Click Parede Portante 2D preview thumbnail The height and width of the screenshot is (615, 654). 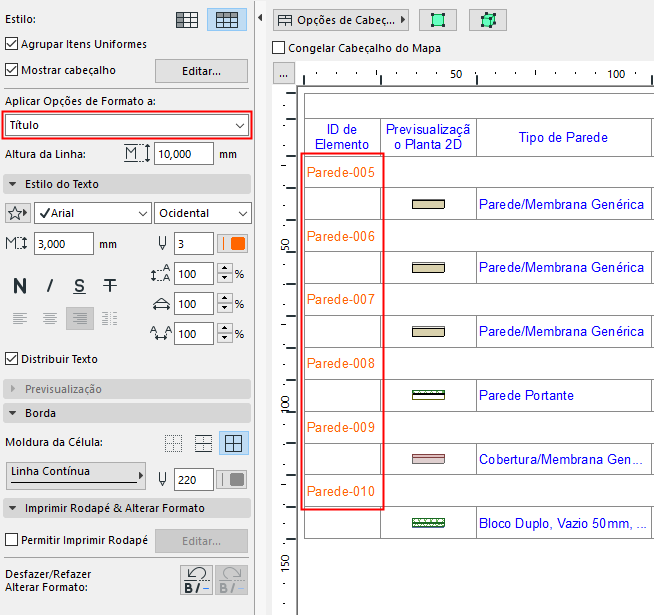428,395
